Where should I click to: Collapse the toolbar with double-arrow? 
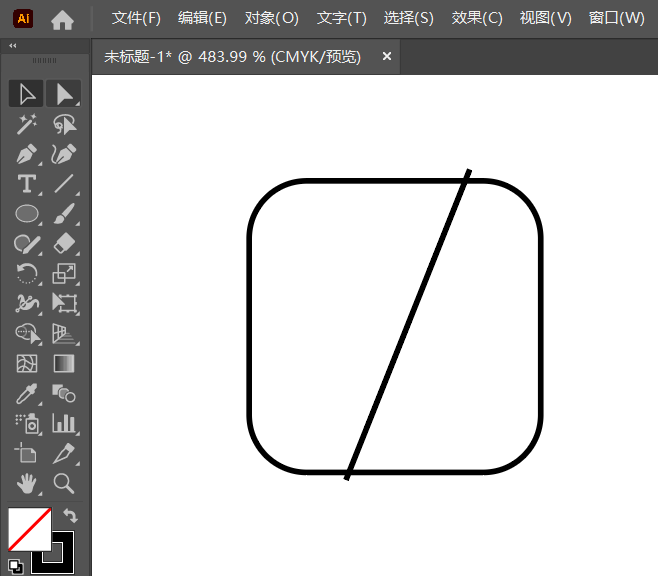coord(13,46)
